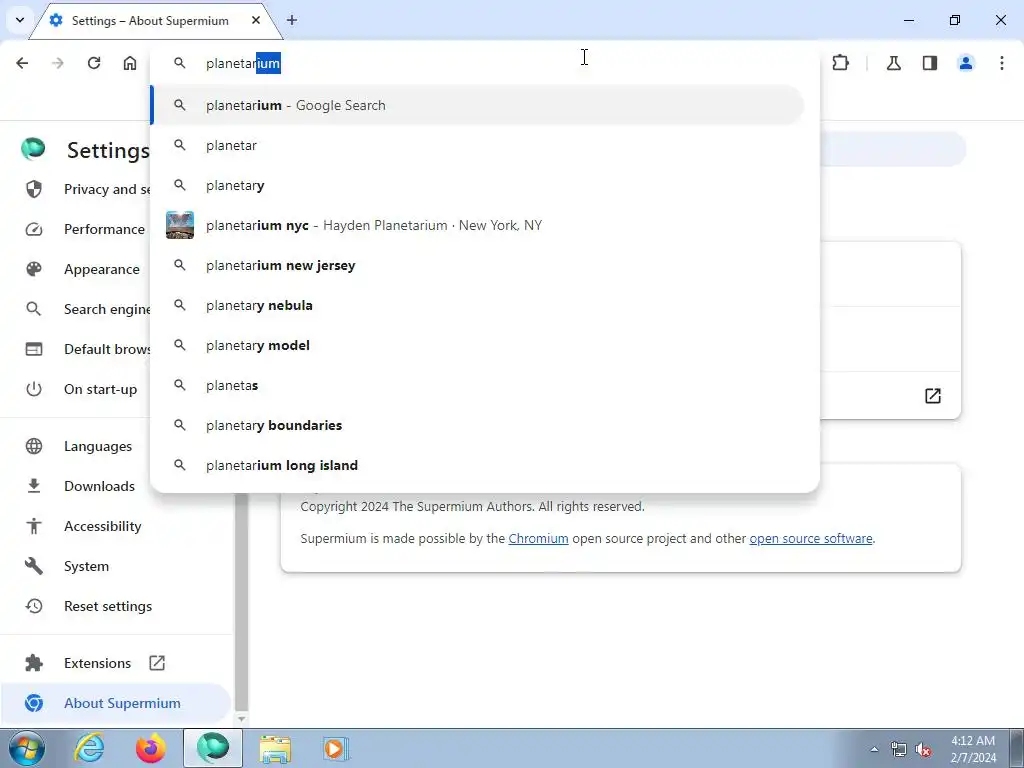Show hidden tray icons arrow
Image resolution: width=1024 pixels, height=768 pixels.
(x=874, y=749)
